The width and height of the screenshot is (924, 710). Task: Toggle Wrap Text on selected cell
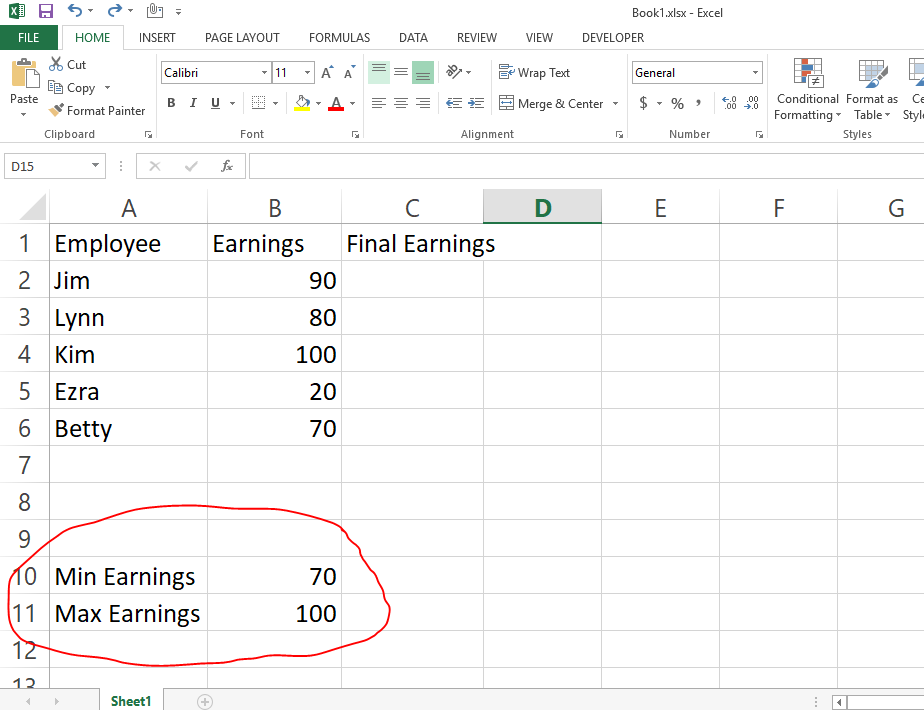535,73
